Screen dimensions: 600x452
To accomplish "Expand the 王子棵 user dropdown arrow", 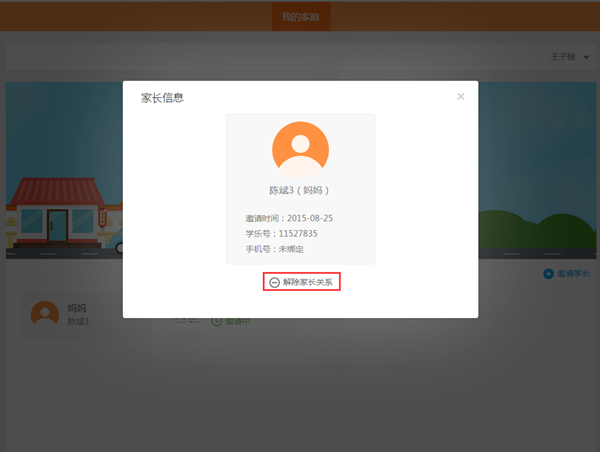I will tap(585, 58).
